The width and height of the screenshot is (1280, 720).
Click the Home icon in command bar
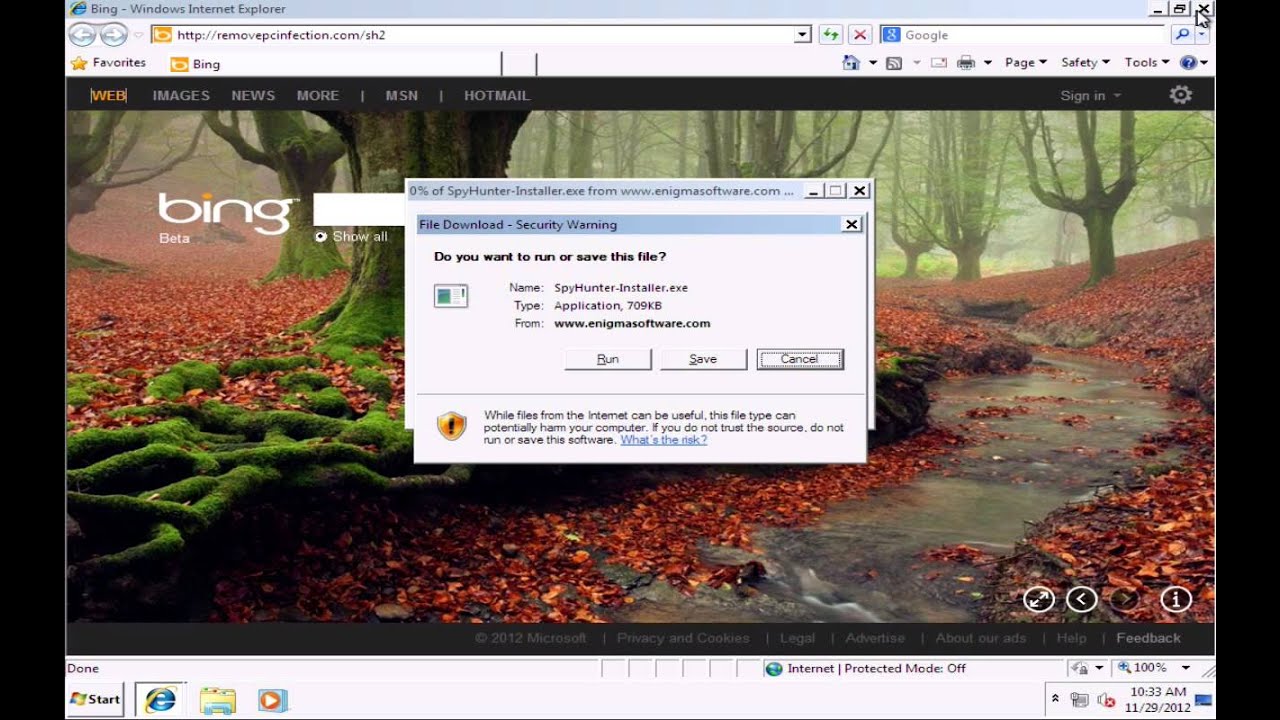[x=851, y=63]
